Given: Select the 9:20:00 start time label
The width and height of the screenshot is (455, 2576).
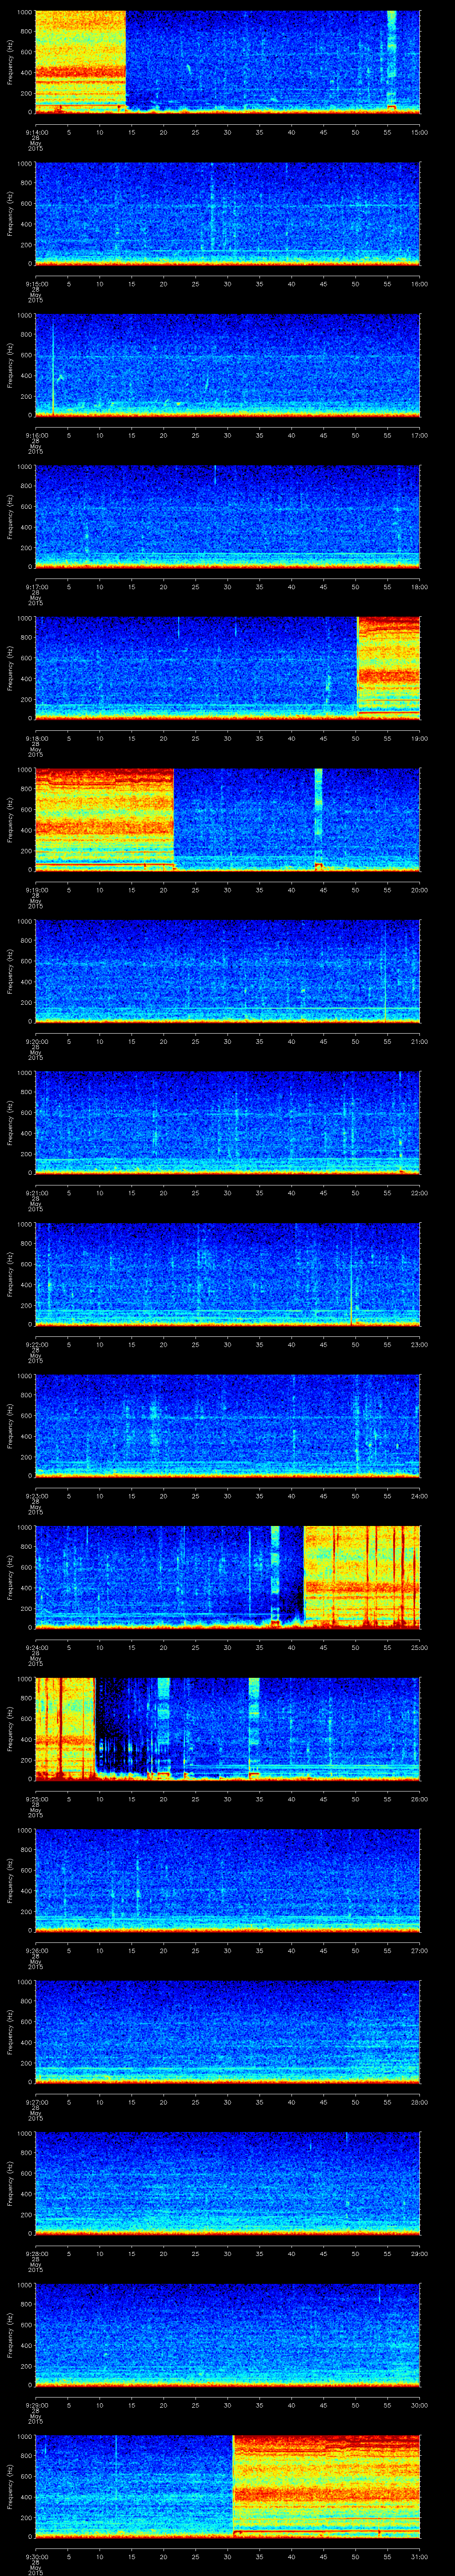Looking at the screenshot, I should [36, 1041].
